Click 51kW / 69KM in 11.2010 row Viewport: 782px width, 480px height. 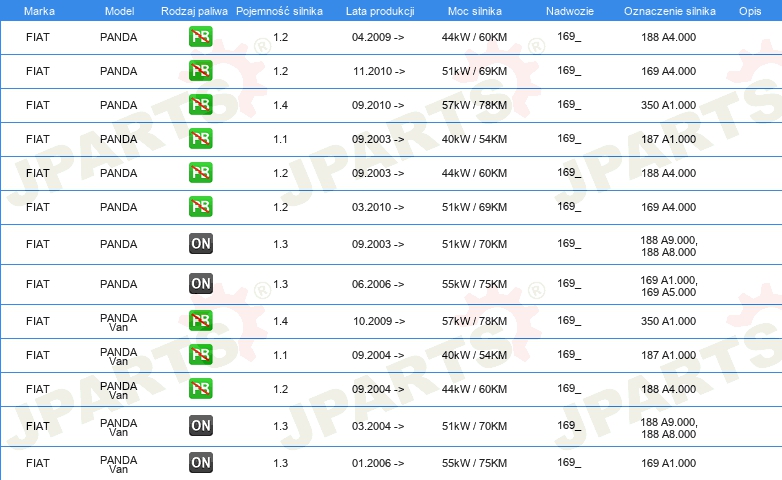(474, 71)
